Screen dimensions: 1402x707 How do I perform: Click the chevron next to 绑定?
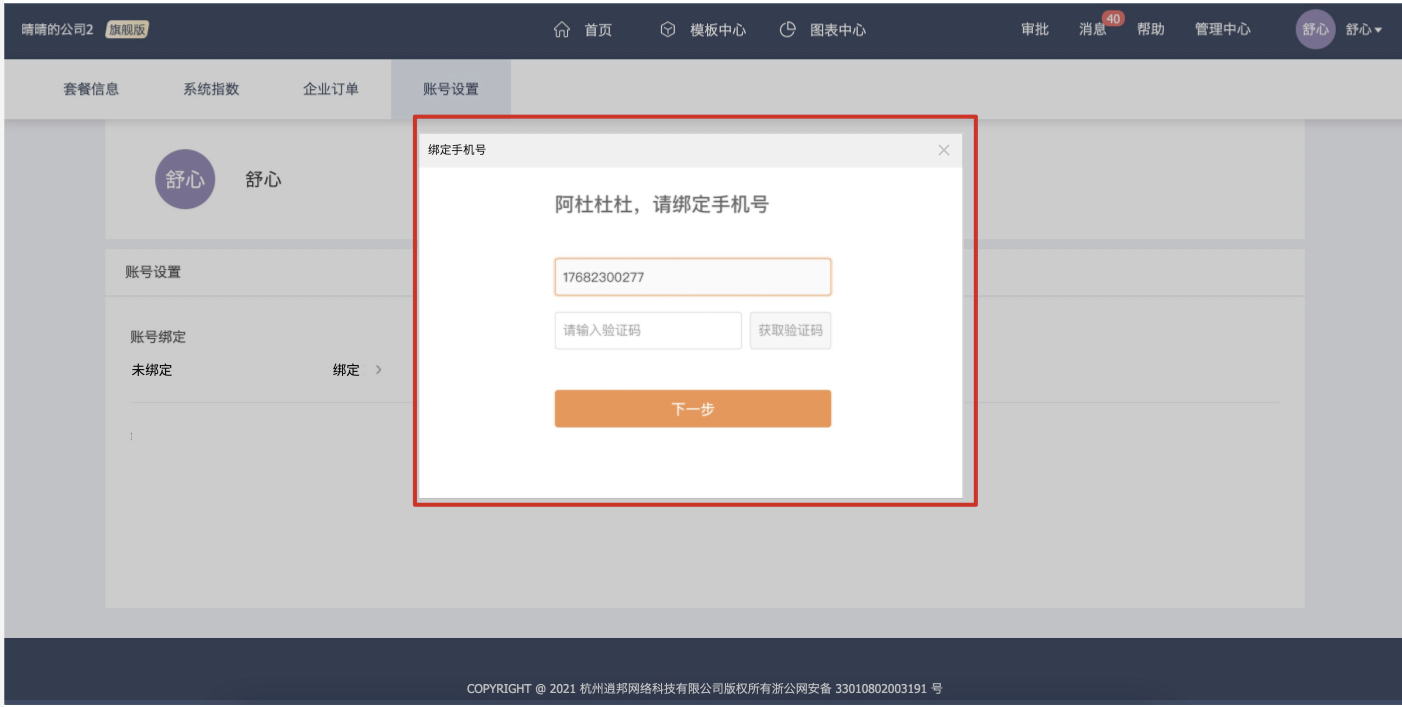point(379,370)
